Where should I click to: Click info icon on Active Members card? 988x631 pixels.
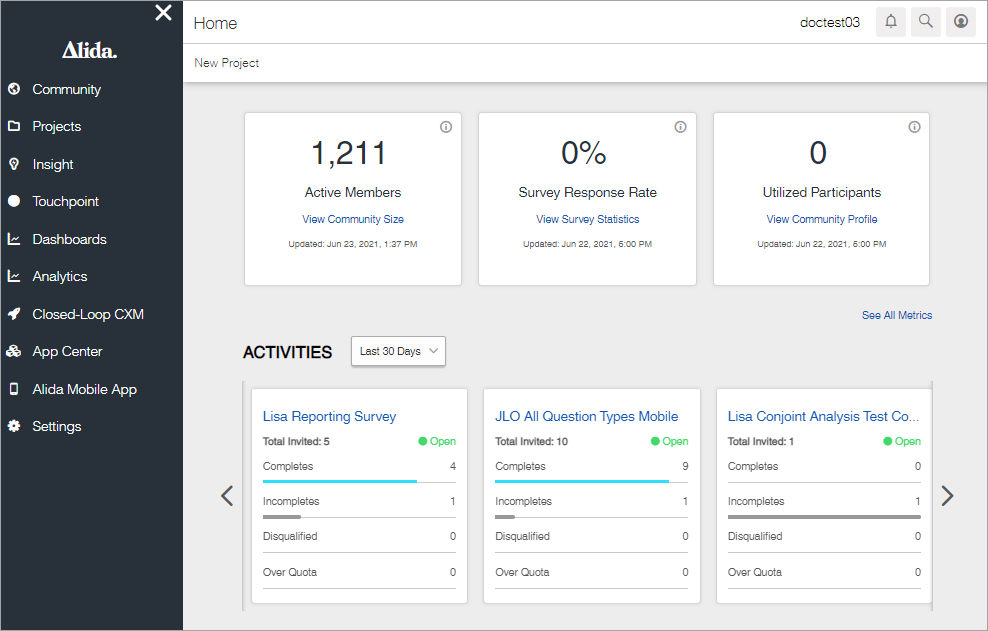pos(445,127)
